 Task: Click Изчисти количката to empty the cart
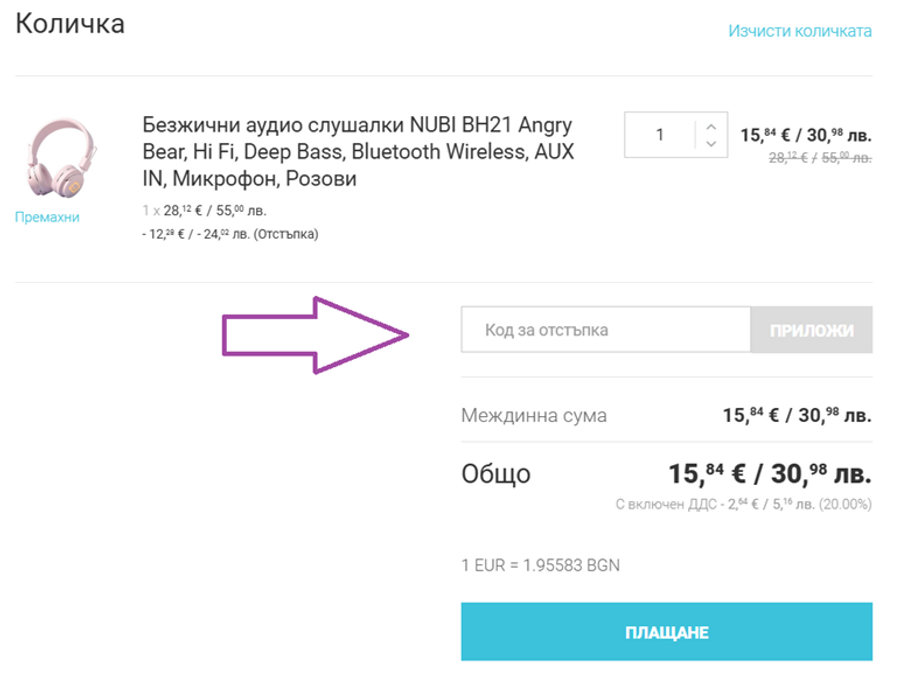click(799, 31)
